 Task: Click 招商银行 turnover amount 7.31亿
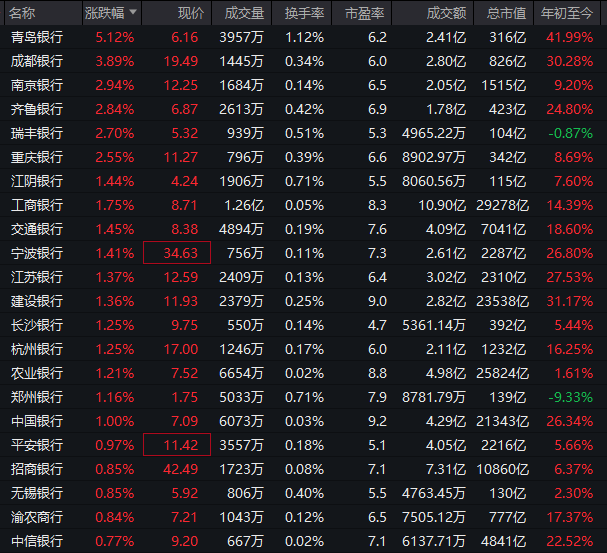point(446,469)
